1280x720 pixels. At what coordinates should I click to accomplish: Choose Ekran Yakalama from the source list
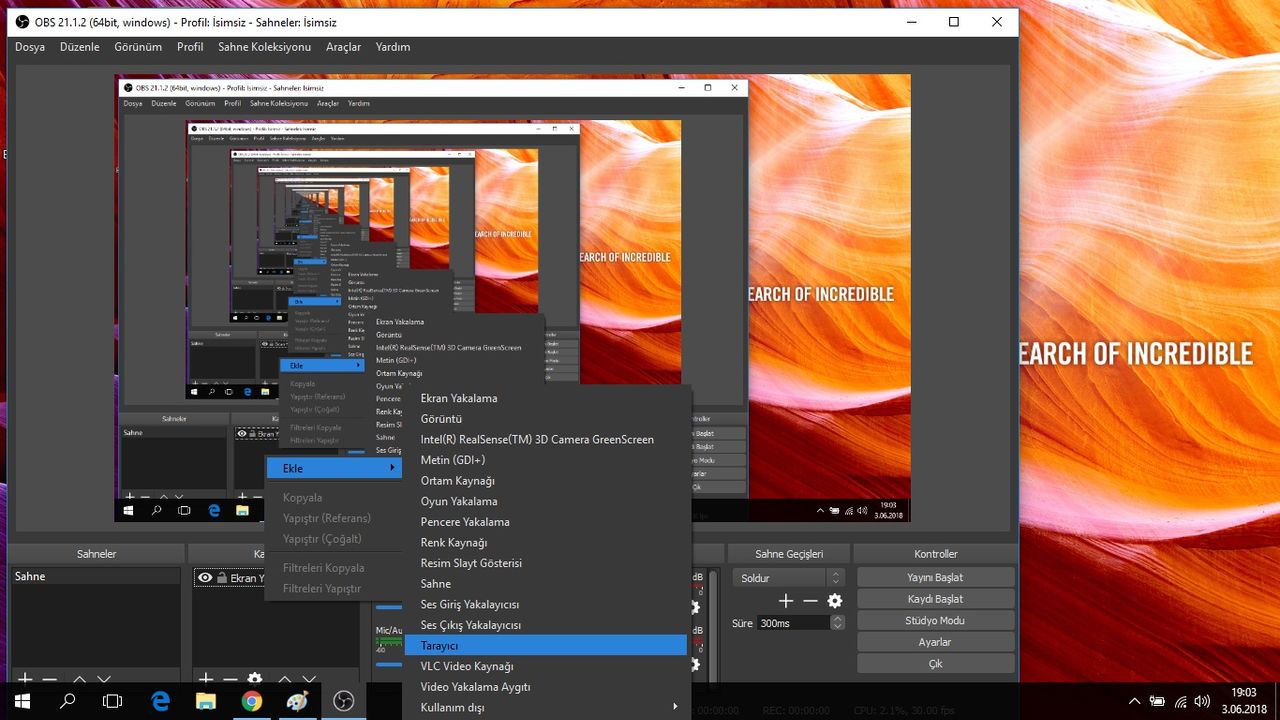click(x=548, y=398)
